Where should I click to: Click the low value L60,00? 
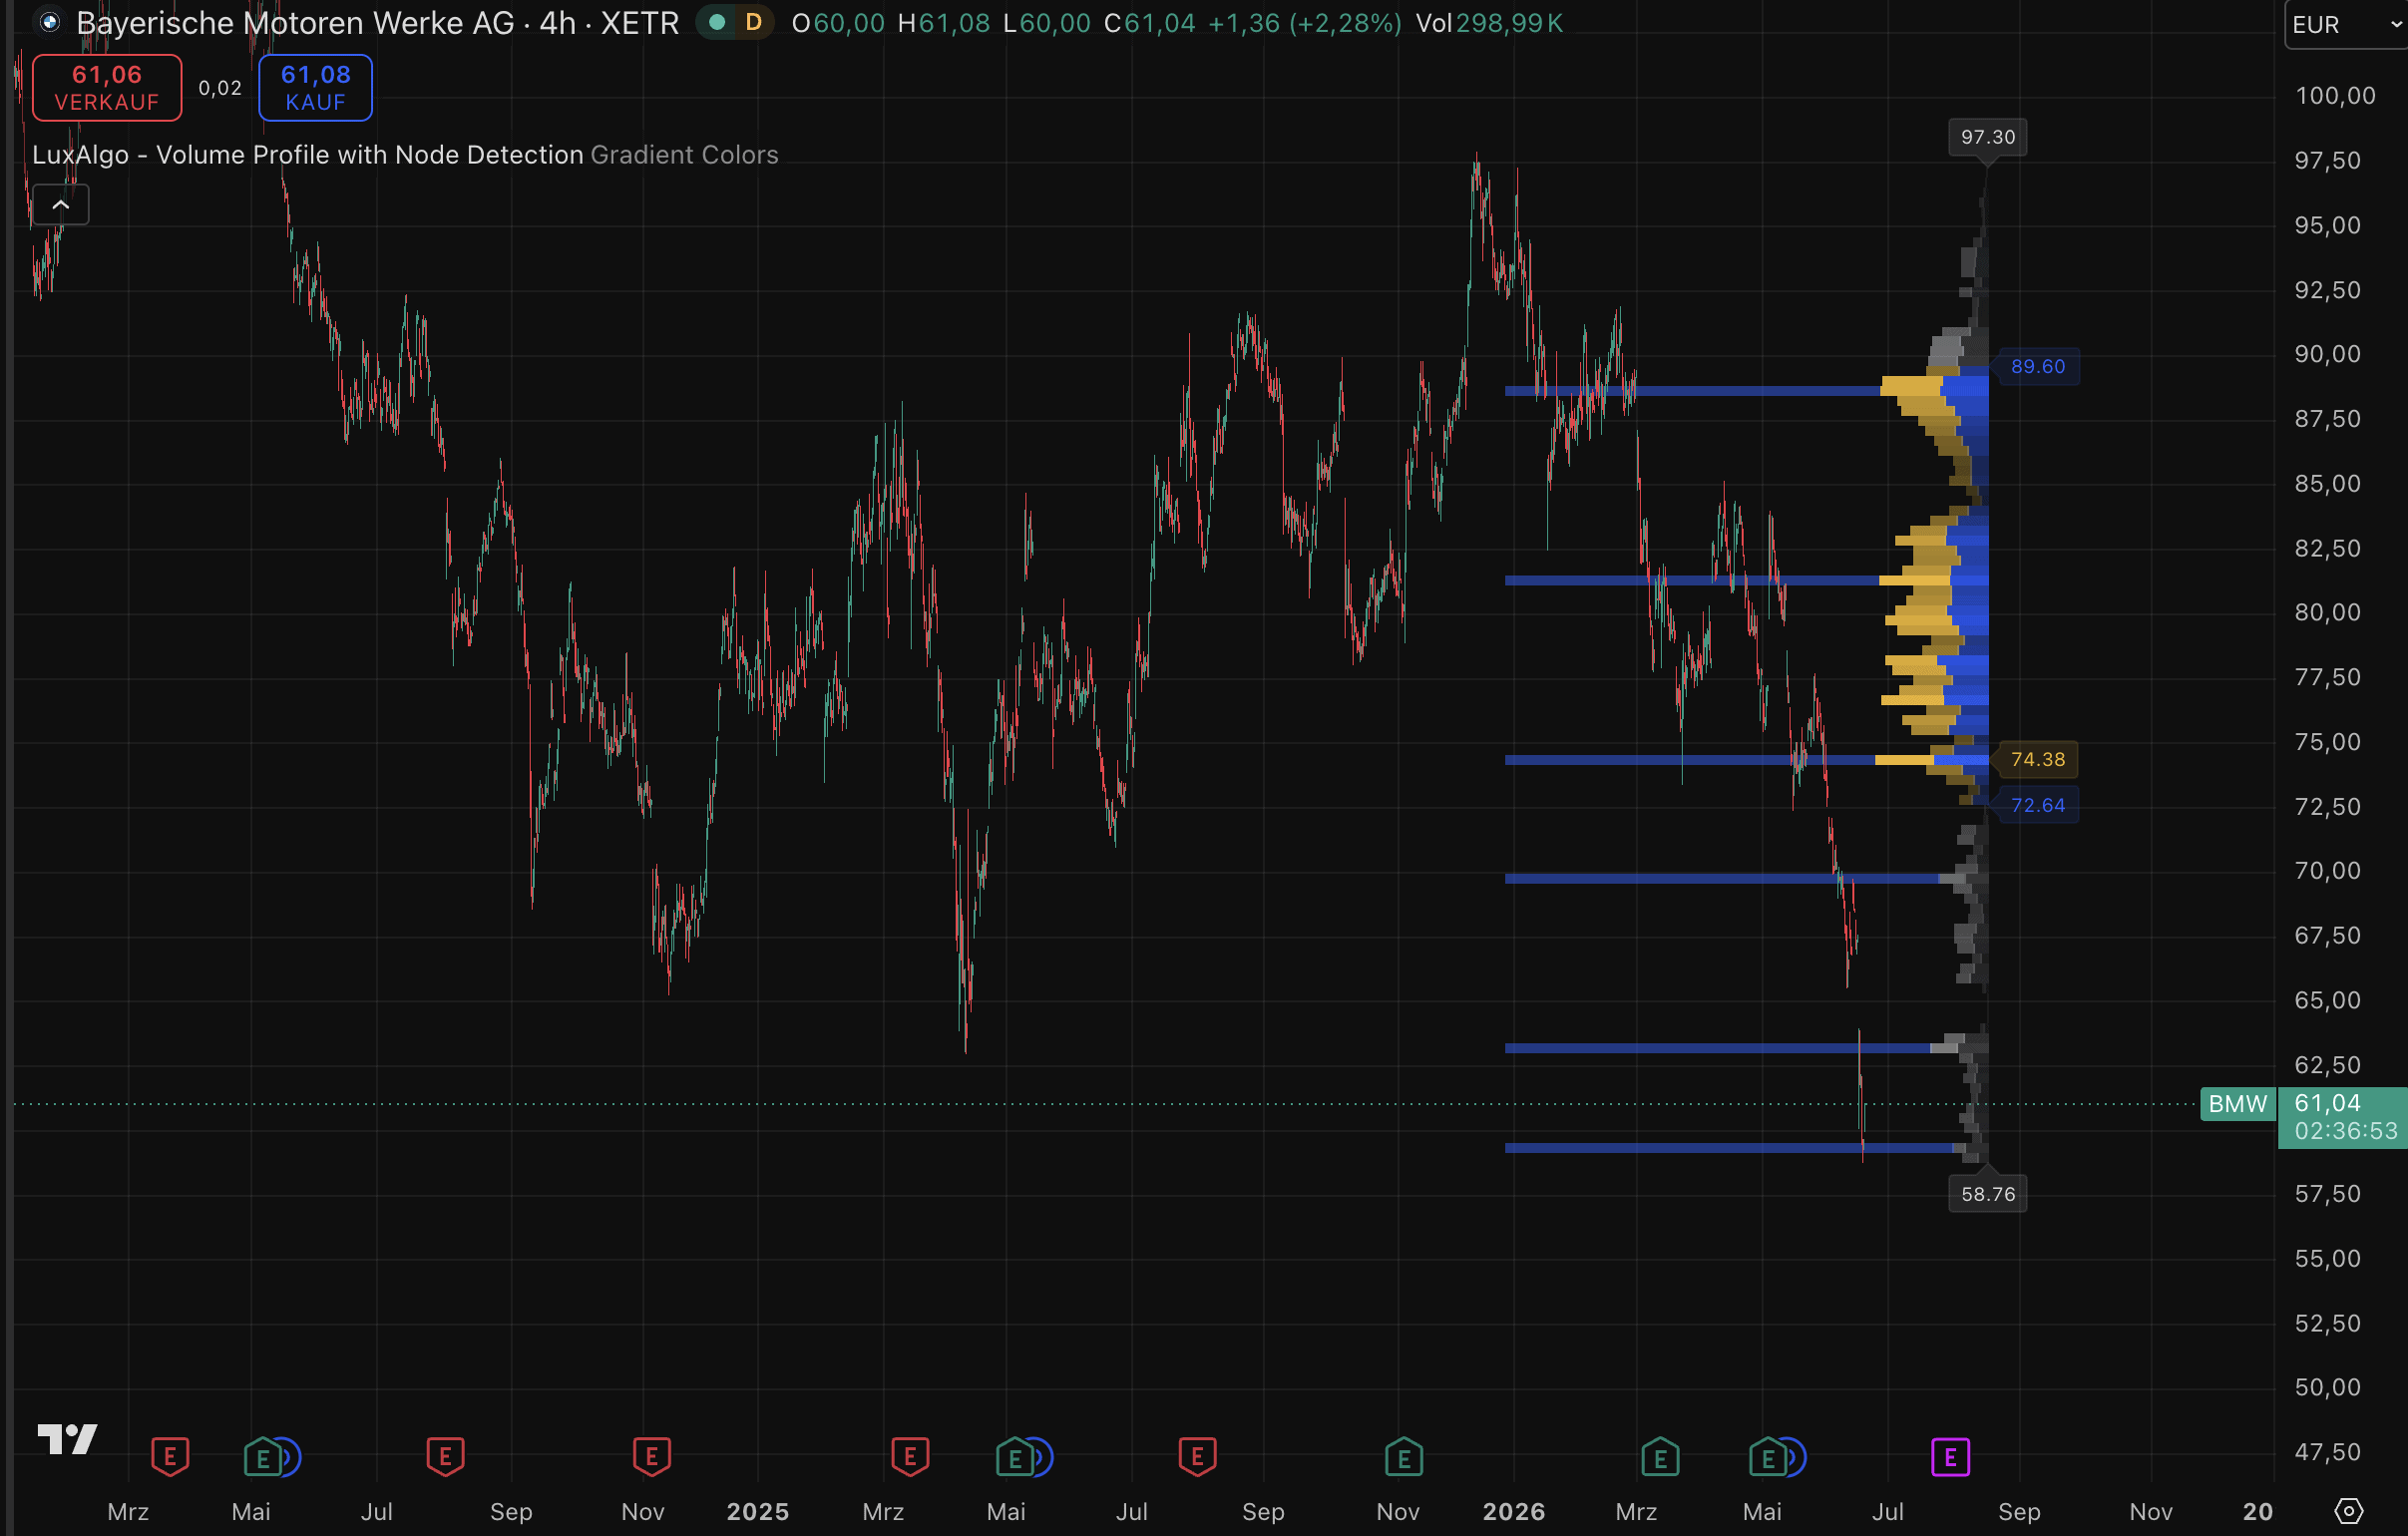point(1047,23)
